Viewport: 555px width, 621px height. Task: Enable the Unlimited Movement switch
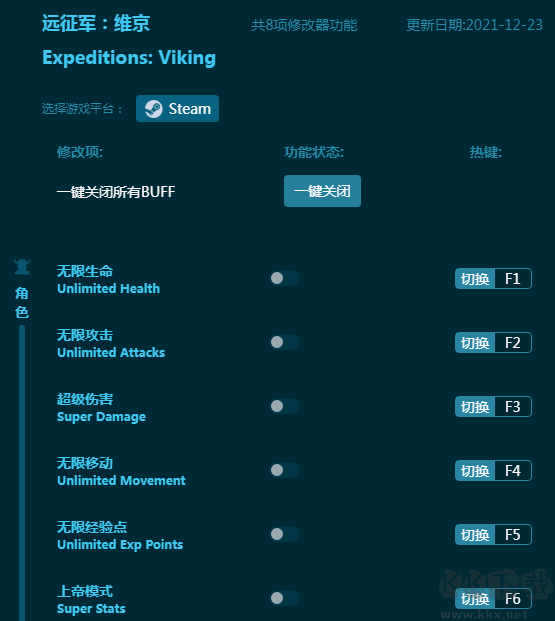(x=284, y=470)
